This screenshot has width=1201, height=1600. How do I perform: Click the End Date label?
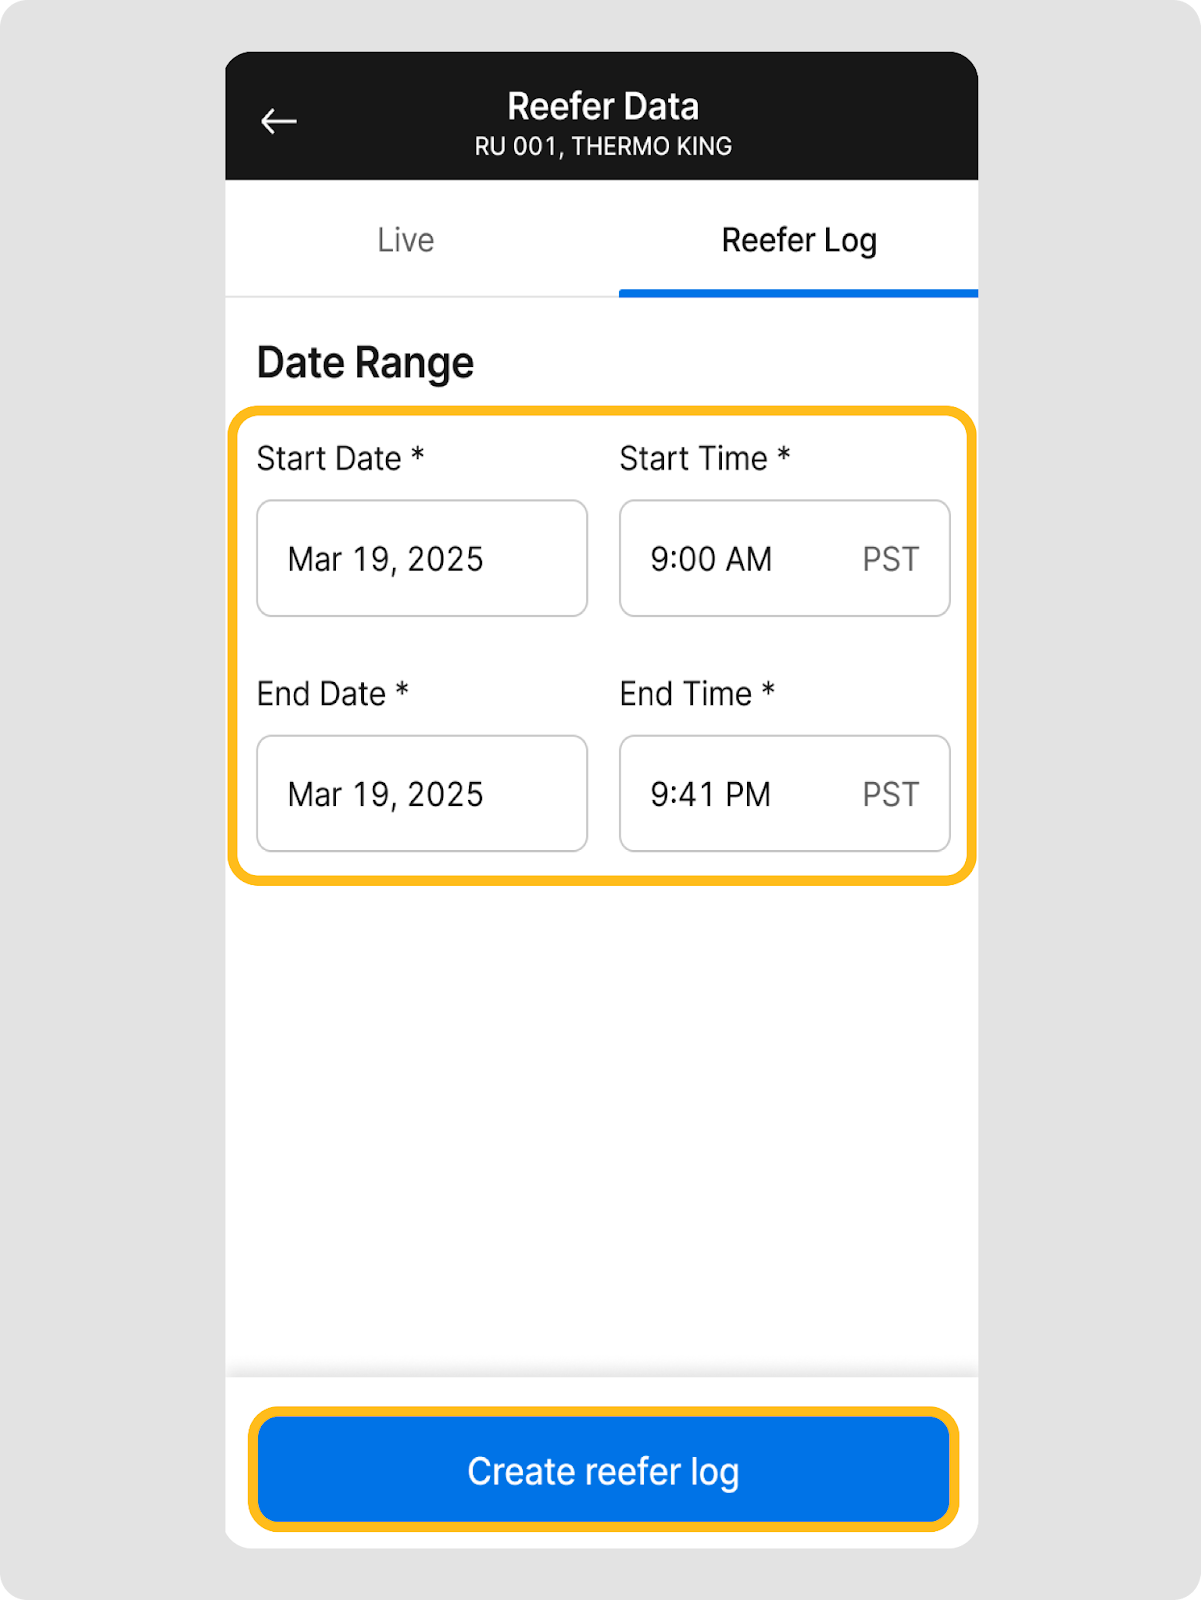click(321, 694)
